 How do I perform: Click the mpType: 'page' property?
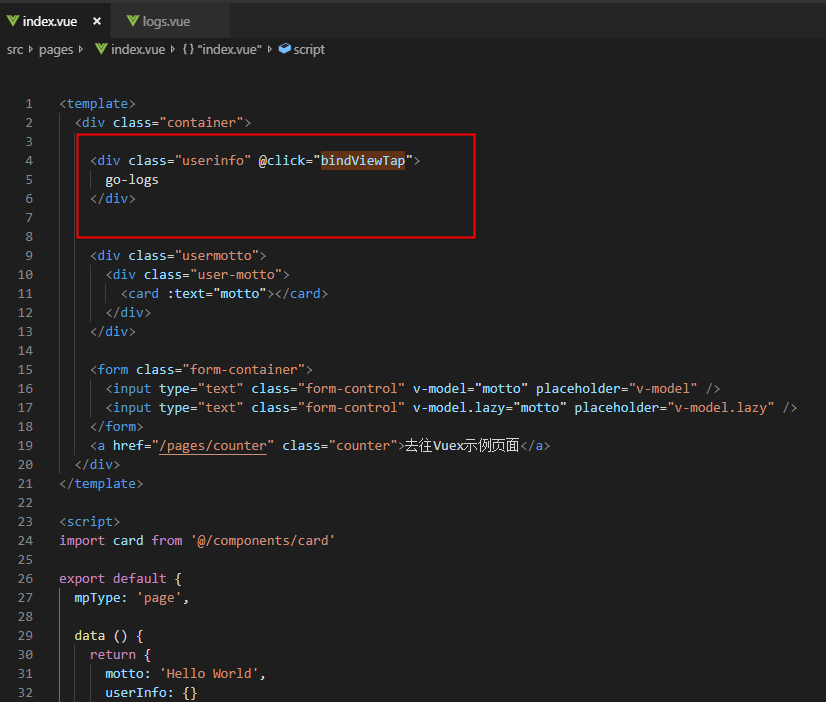128,598
